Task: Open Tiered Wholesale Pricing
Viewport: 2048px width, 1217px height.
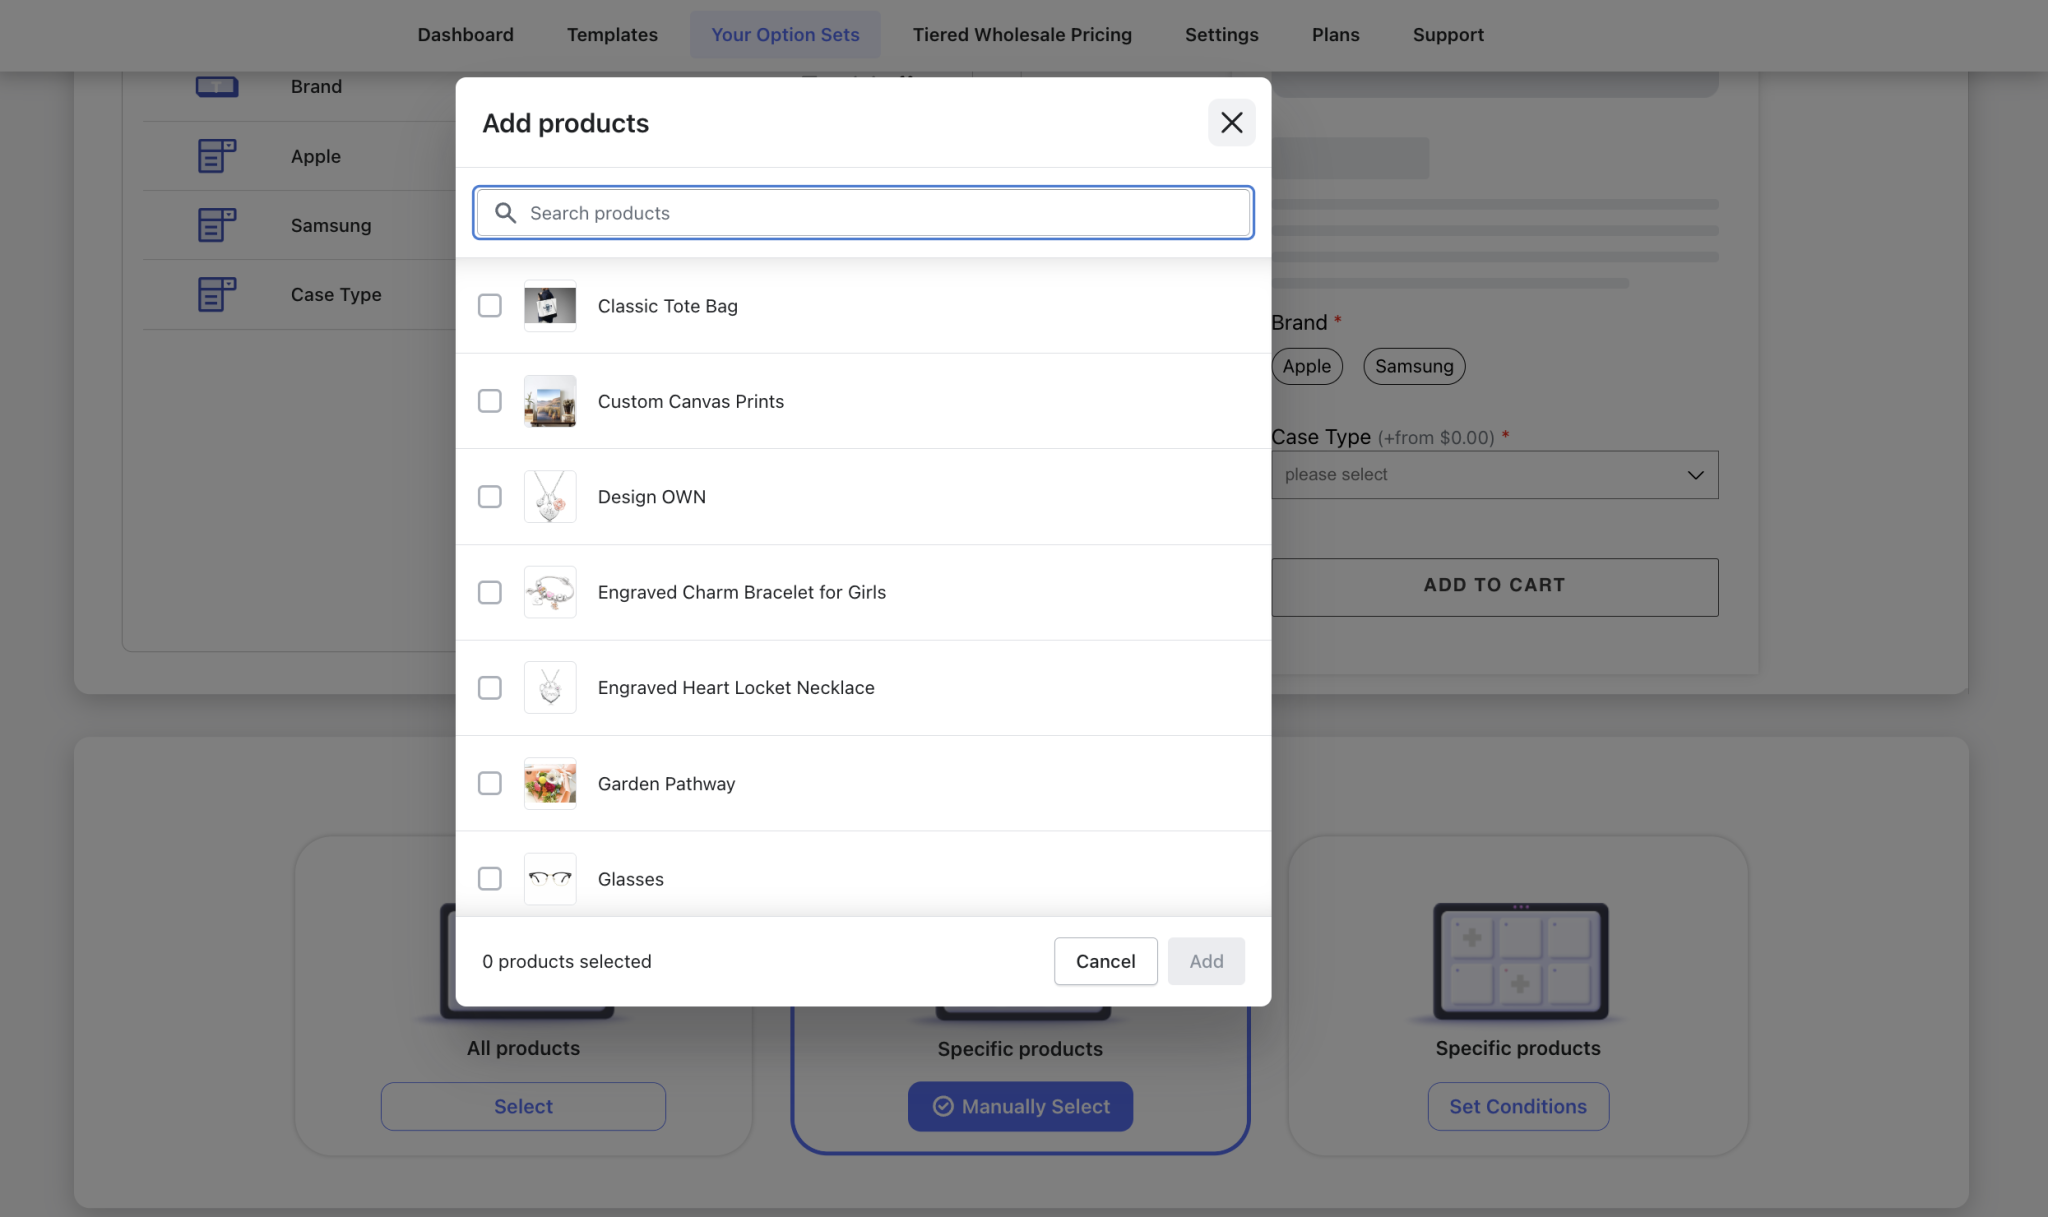Action: 1021,34
